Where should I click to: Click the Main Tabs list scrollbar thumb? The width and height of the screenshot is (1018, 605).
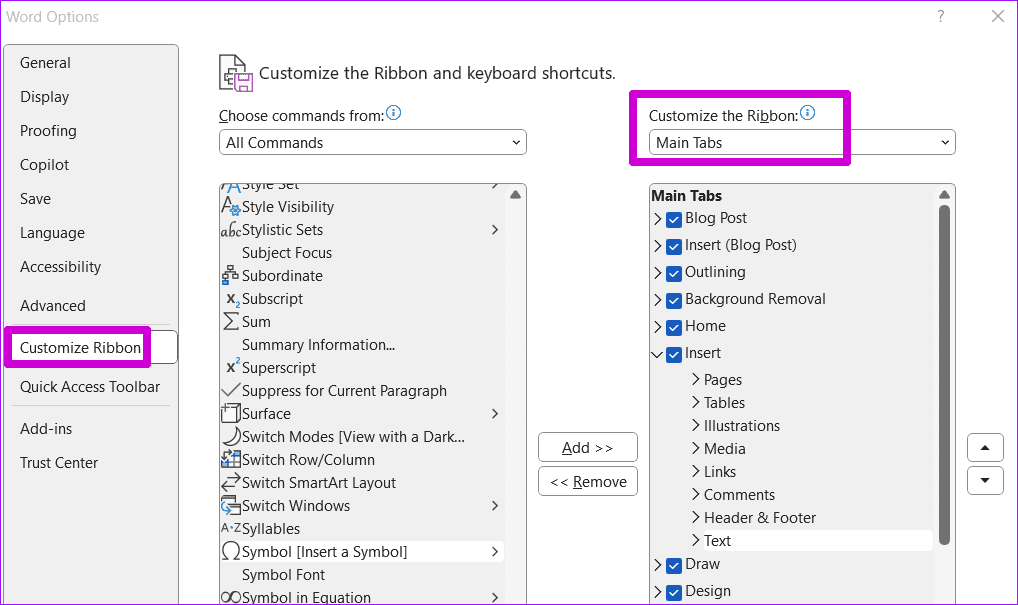(x=945, y=375)
